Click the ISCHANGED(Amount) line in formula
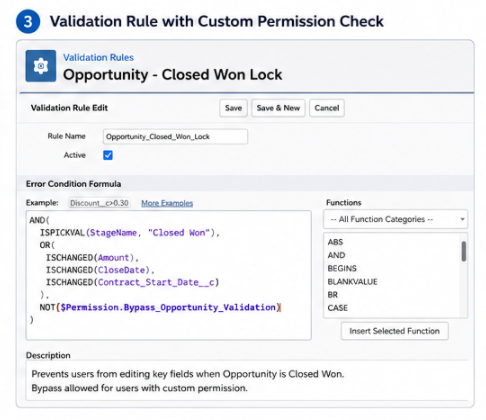486x420 pixels. pyautogui.click(x=92, y=258)
